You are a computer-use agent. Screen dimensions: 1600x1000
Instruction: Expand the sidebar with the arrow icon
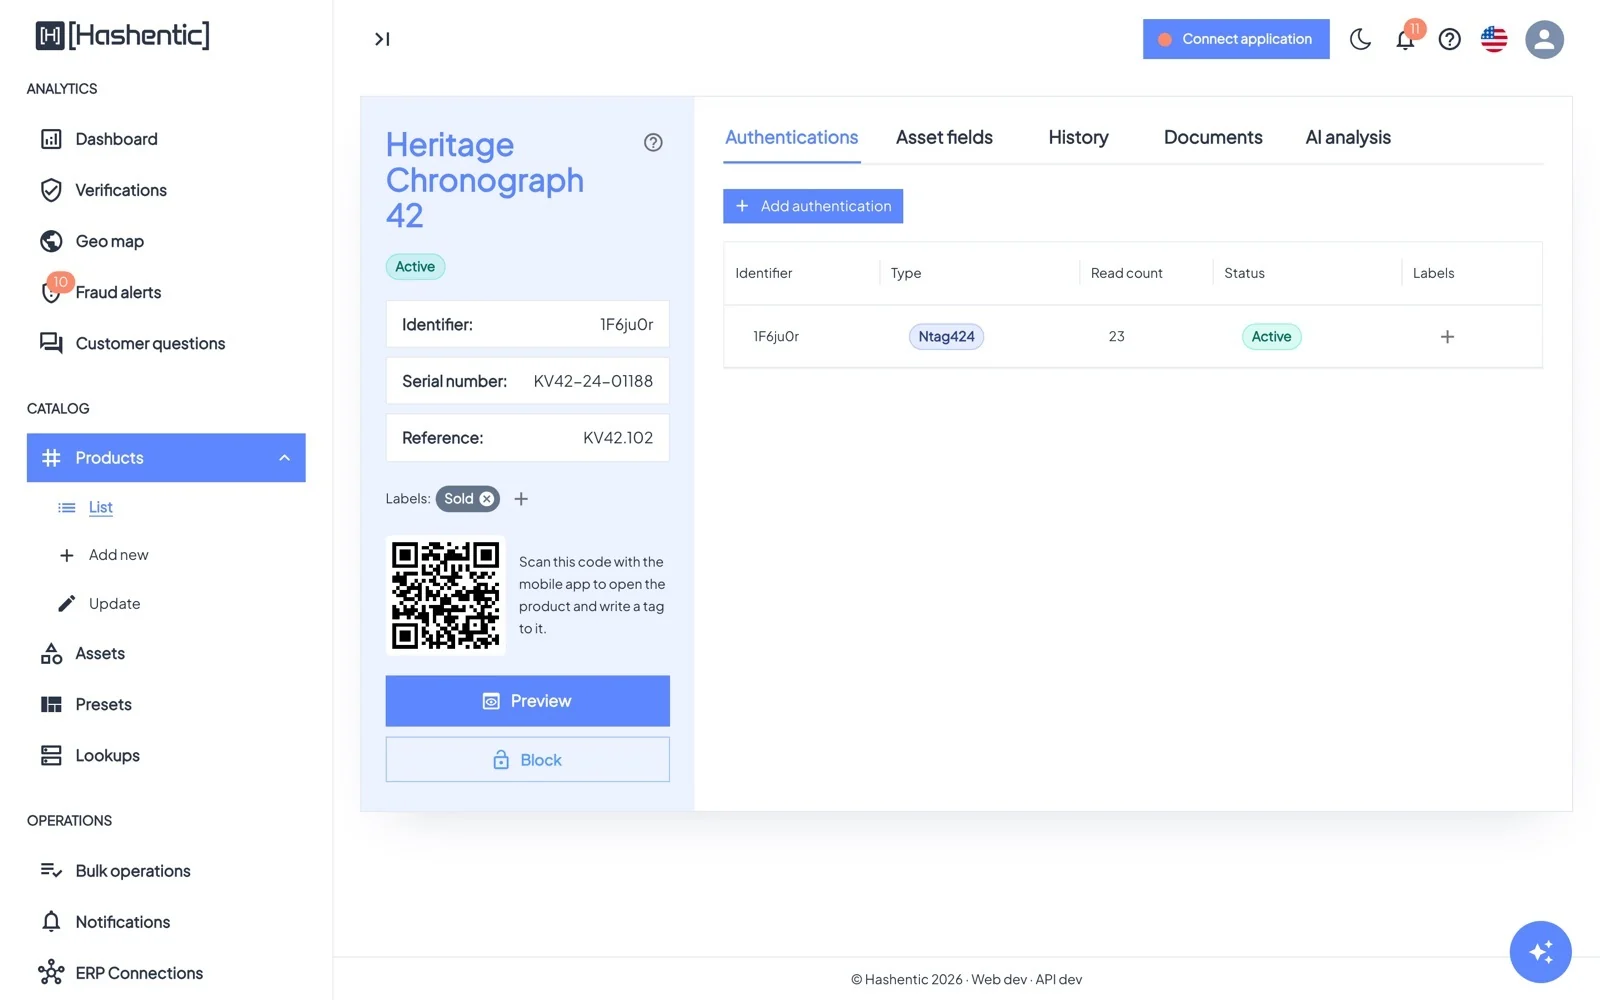(x=382, y=39)
